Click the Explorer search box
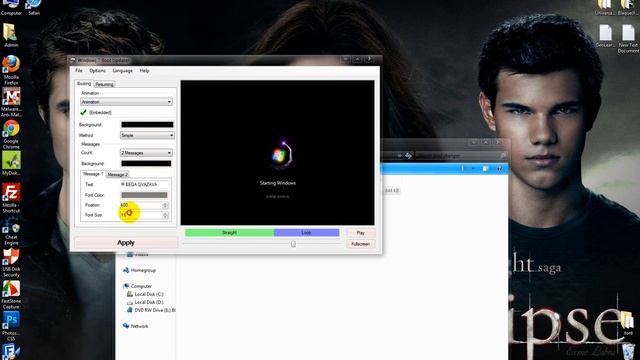The width and height of the screenshot is (640, 360). coord(461,156)
